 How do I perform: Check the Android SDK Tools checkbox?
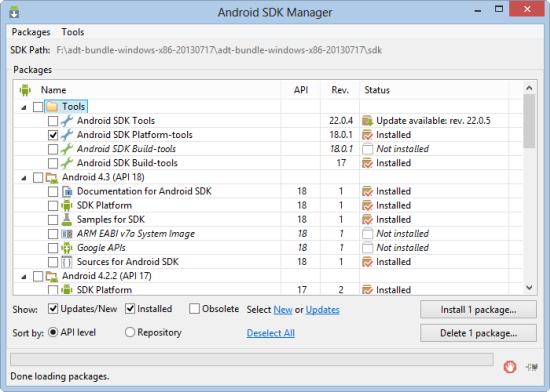(53, 121)
